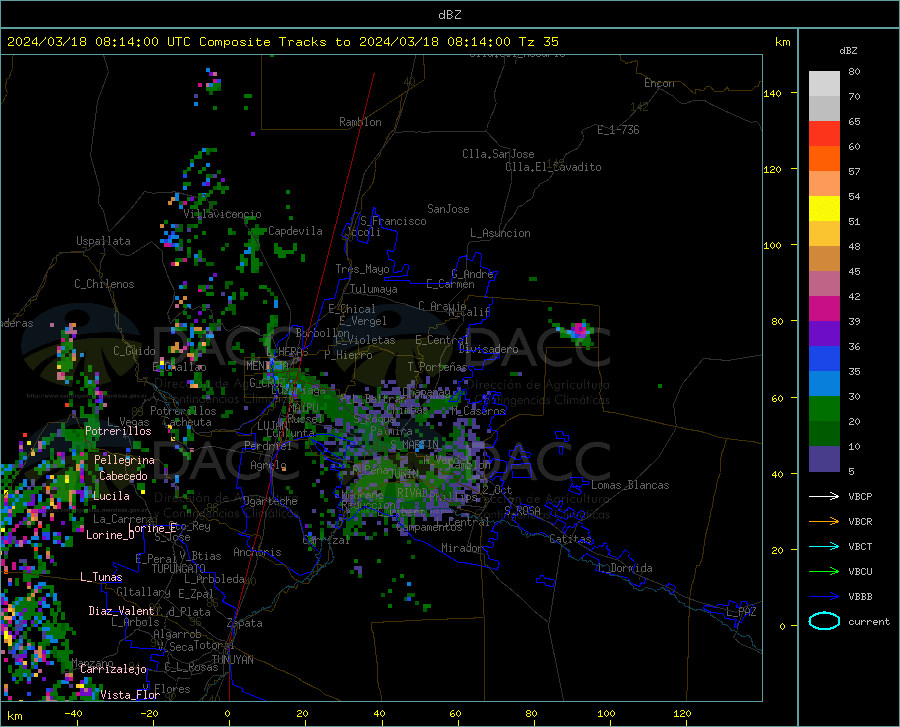Click the Encon place label
The width and height of the screenshot is (900, 727).
click(659, 83)
